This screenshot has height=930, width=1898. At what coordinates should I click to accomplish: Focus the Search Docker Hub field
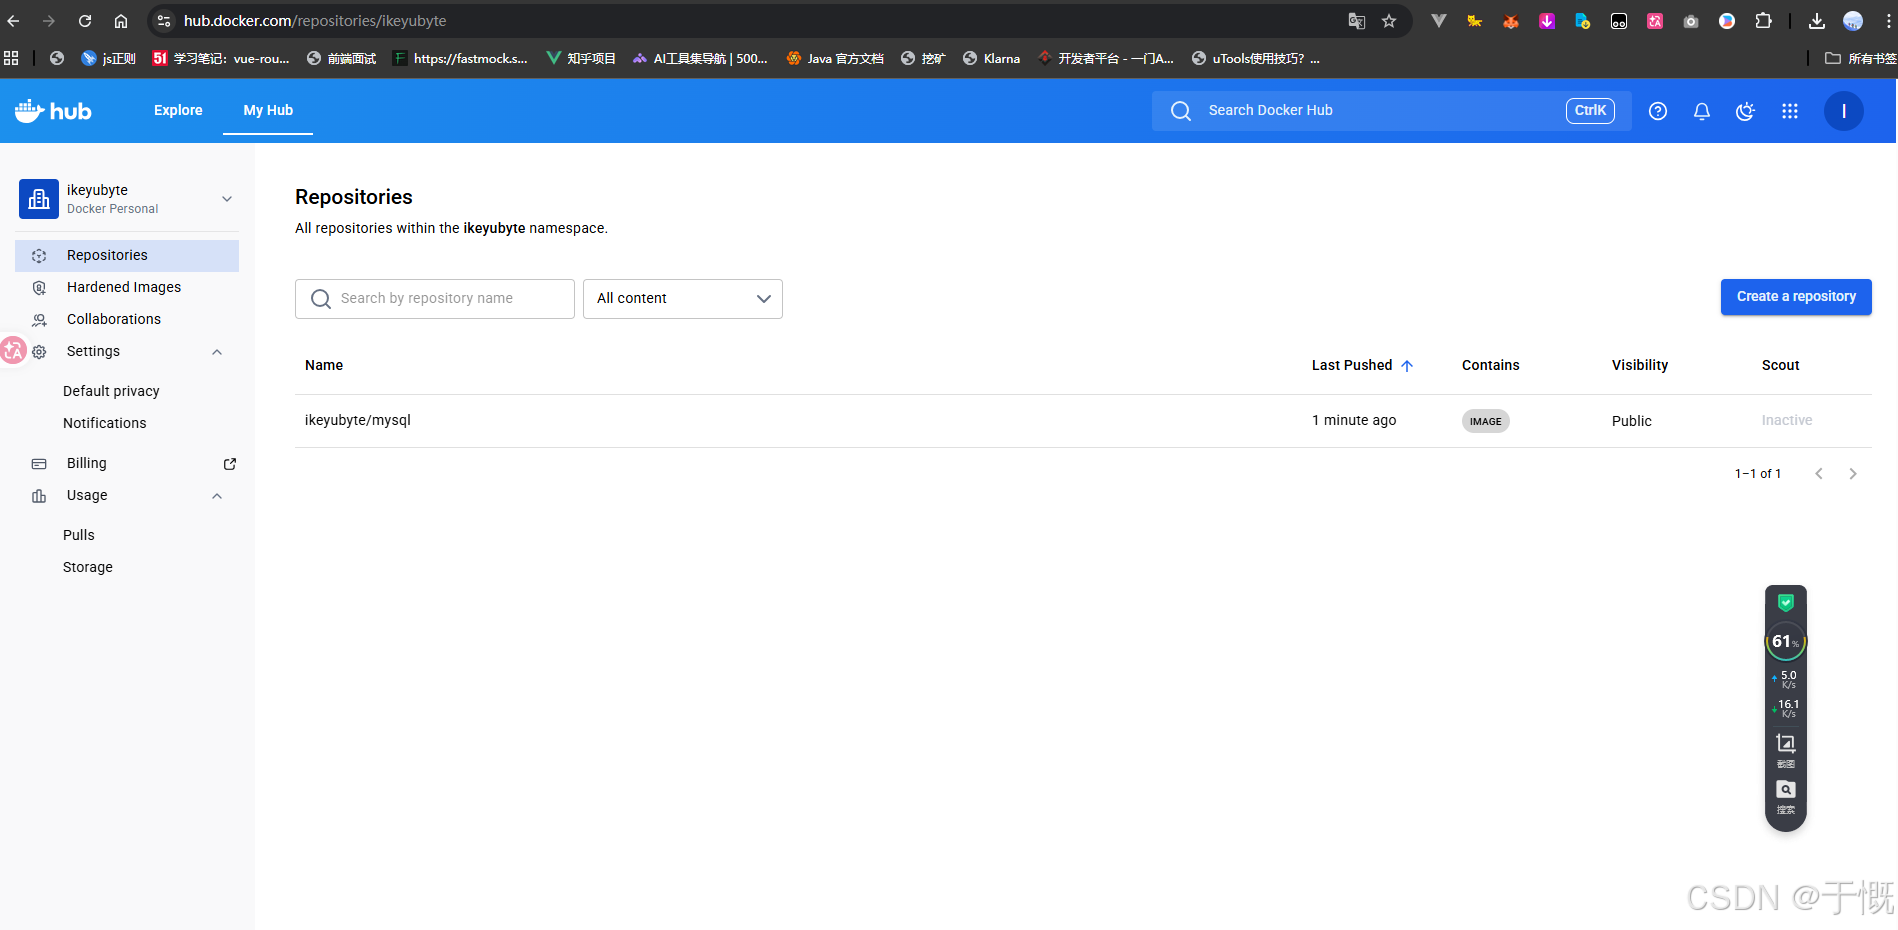coord(1392,111)
